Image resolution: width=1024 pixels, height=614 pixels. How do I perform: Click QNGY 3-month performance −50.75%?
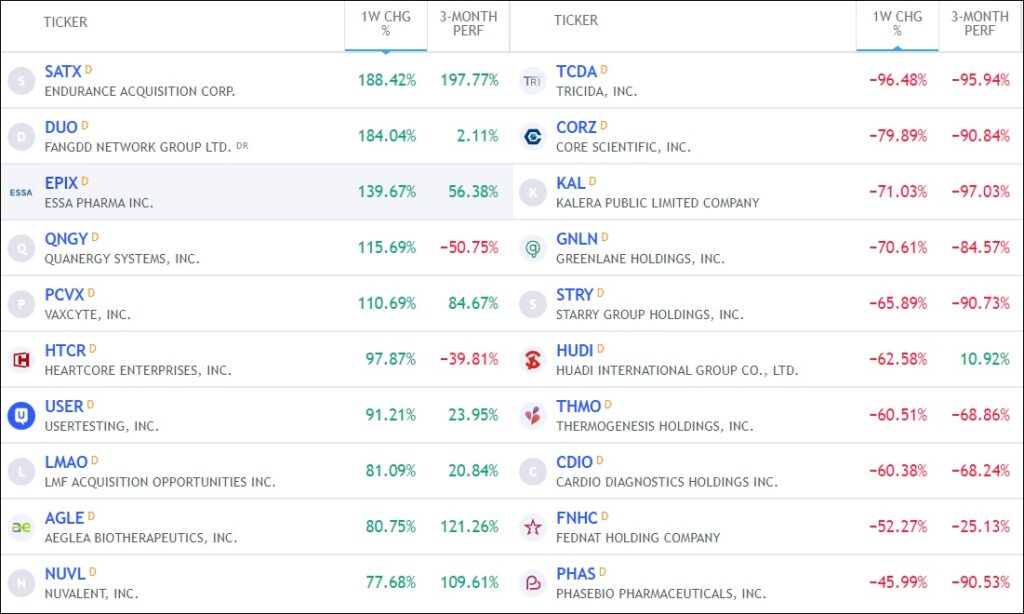469,248
